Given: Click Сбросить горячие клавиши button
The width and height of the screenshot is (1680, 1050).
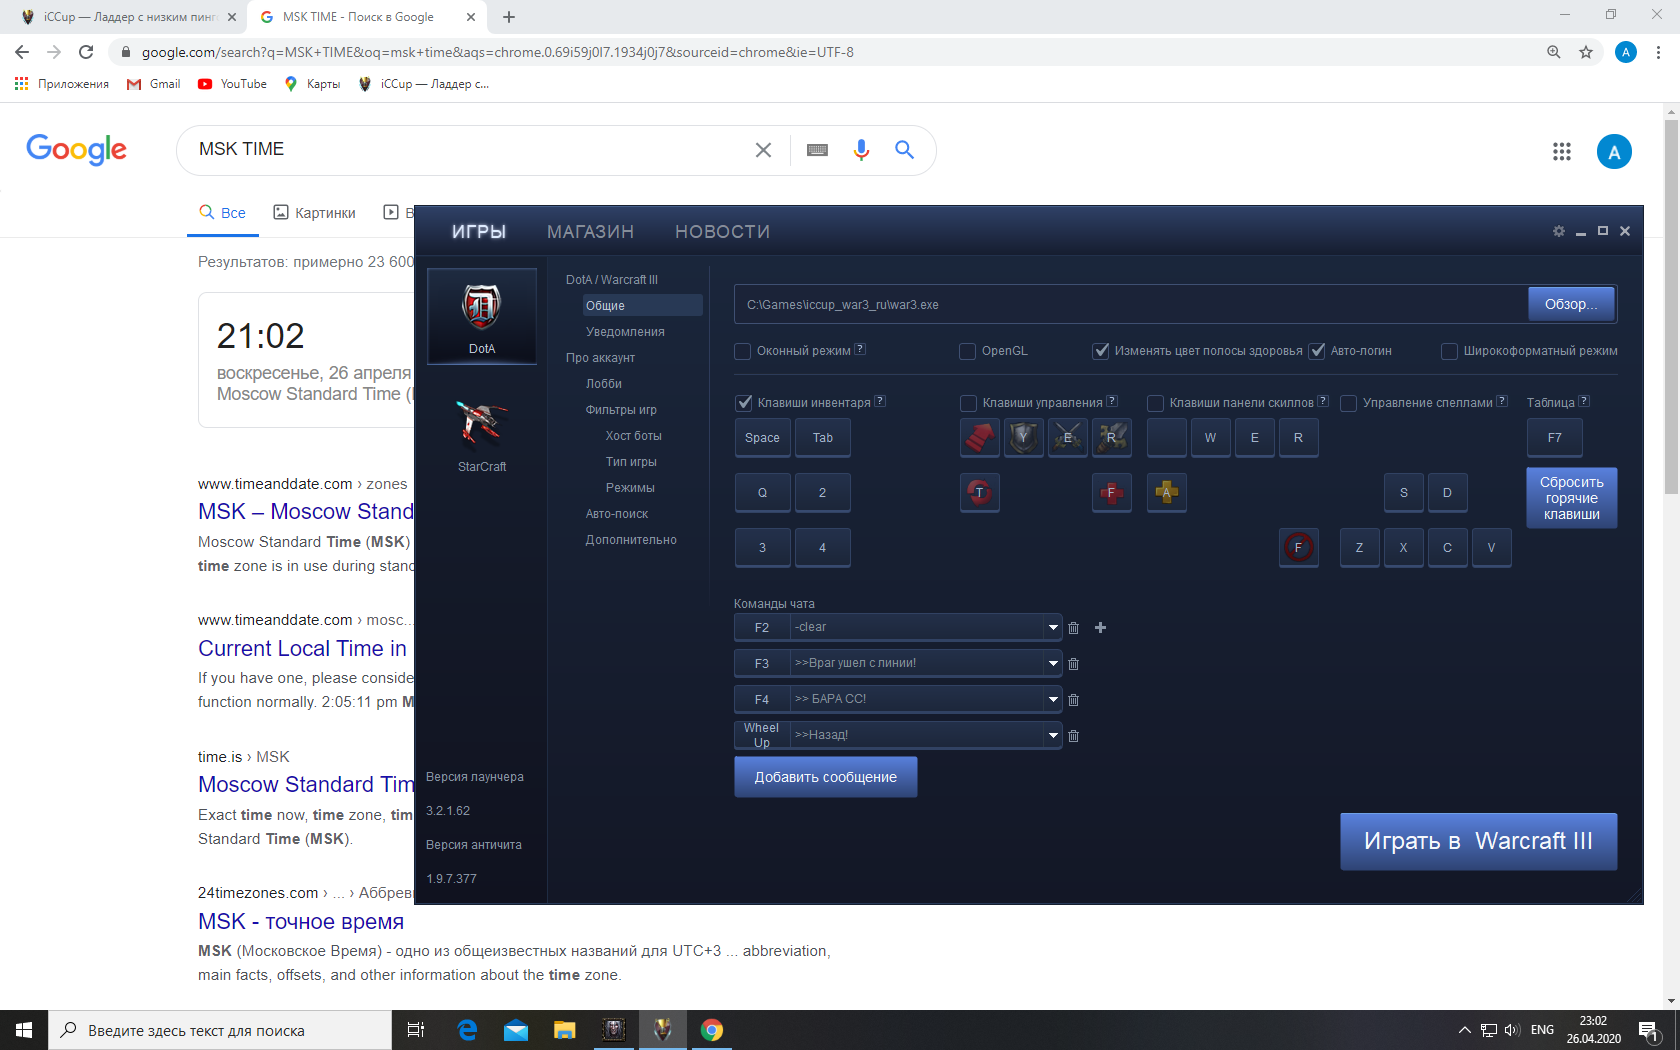Looking at the screenshot, I should pyautogui.click(x=1572, y=498).
